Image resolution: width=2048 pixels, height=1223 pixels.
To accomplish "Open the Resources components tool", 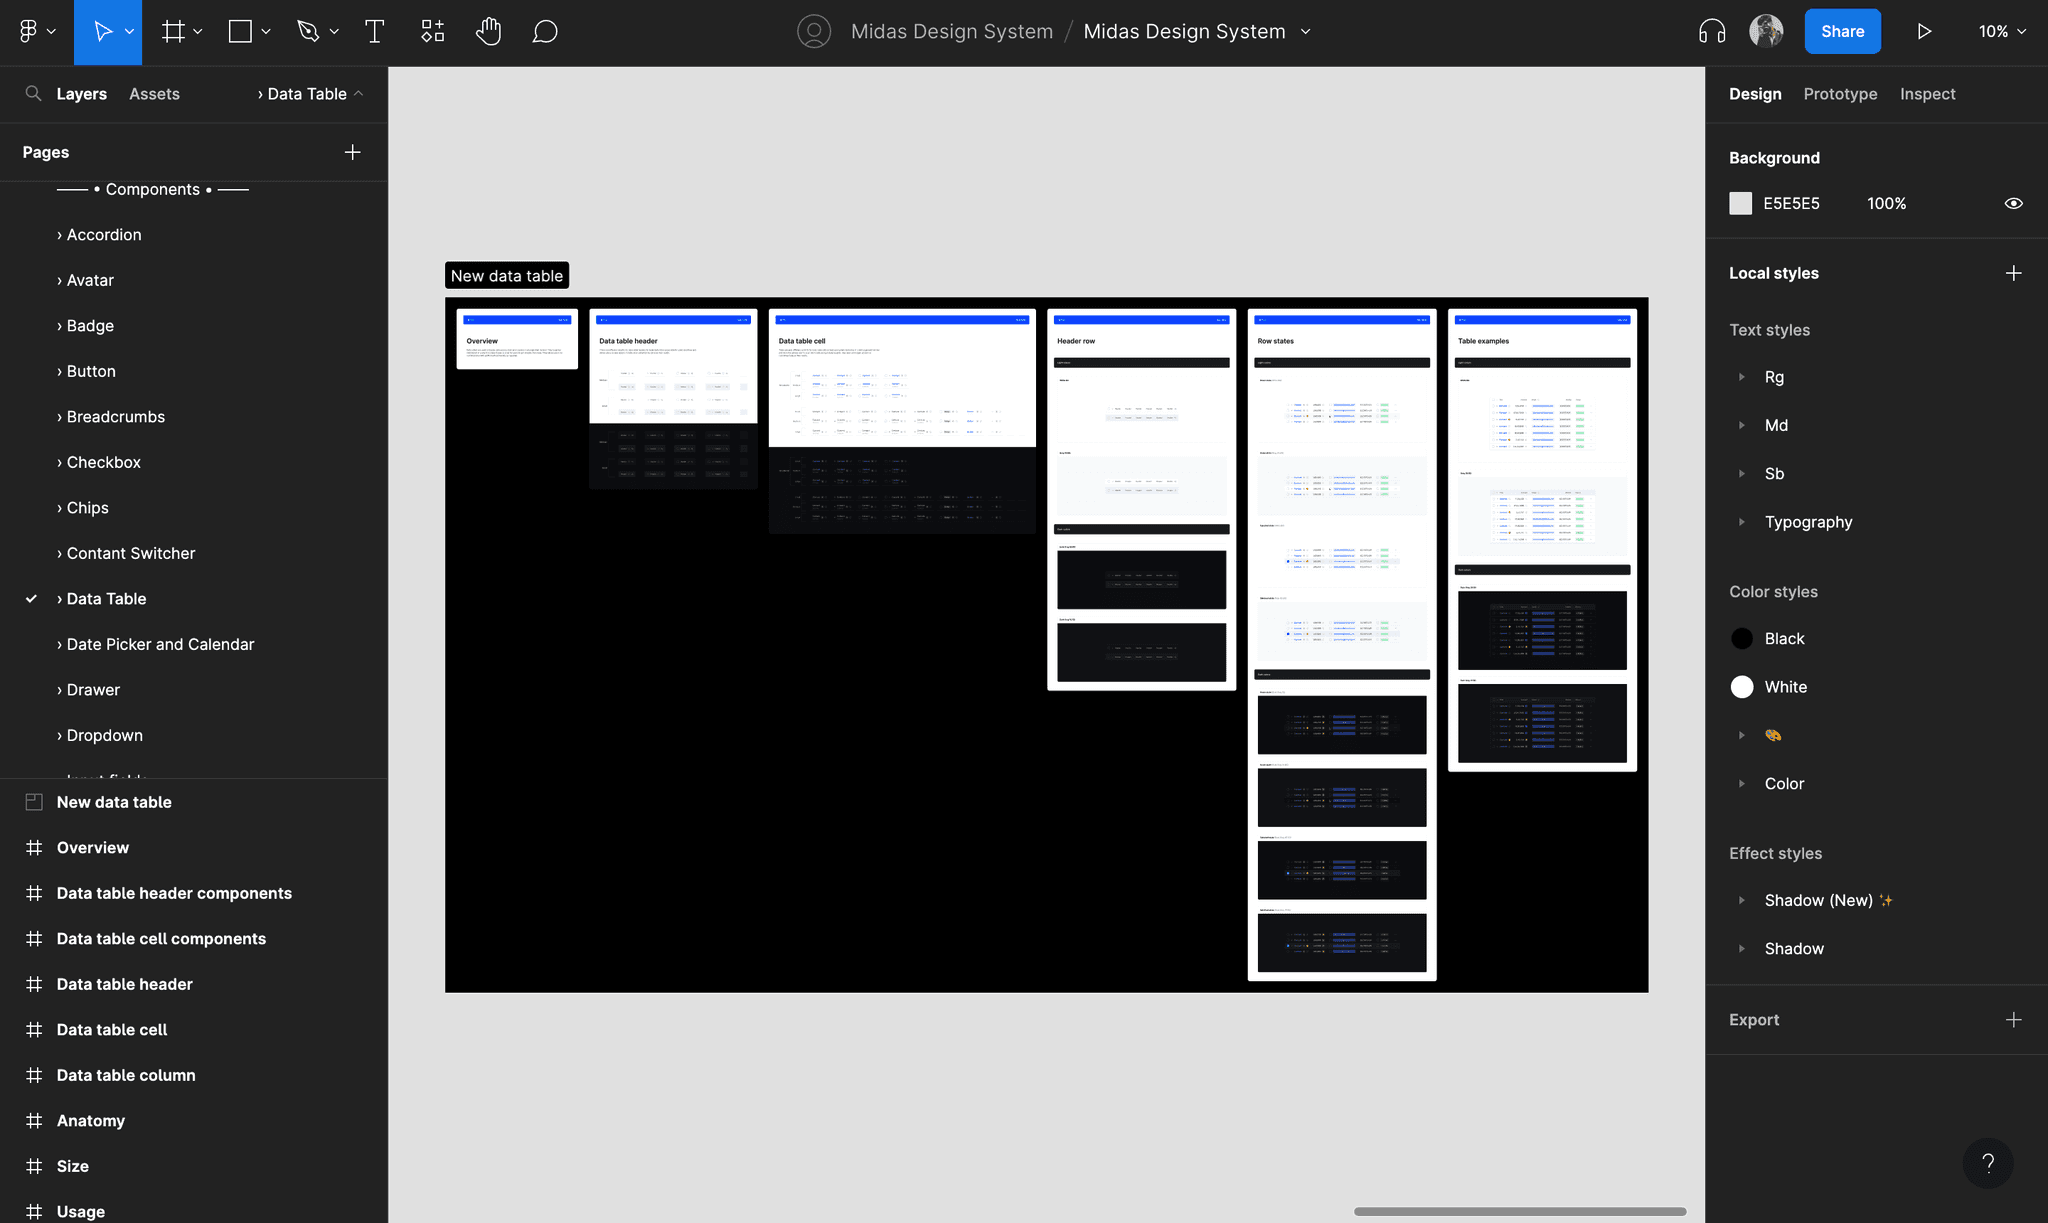I will 432,32.
